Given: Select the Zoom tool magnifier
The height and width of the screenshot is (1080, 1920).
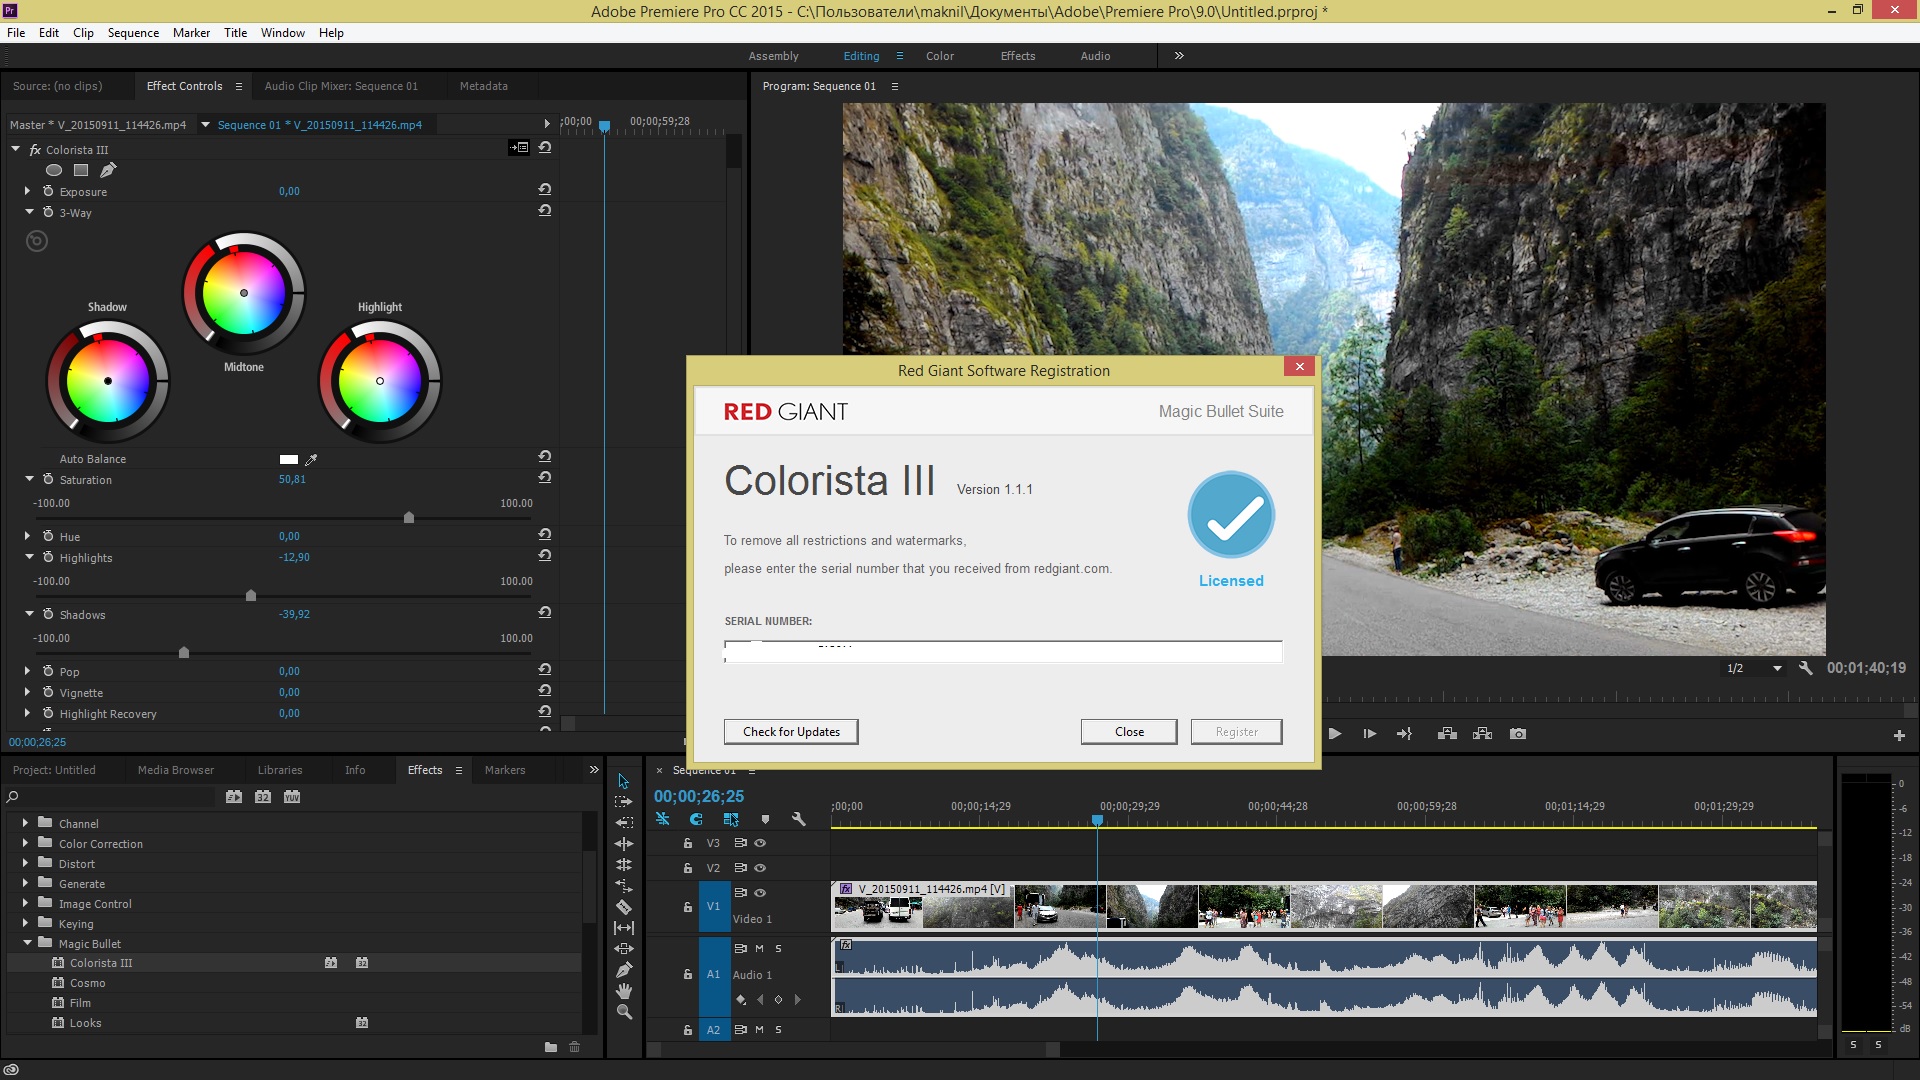Looking at the screenshot, I should point(623,1012).
